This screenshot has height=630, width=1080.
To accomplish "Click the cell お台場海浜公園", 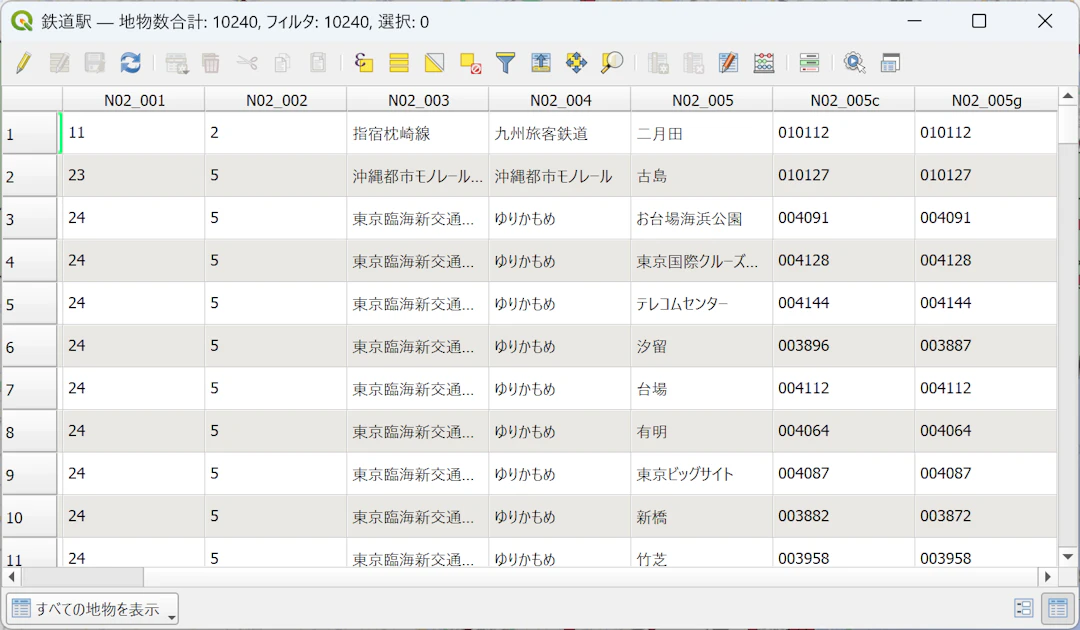I will point(701,218).
